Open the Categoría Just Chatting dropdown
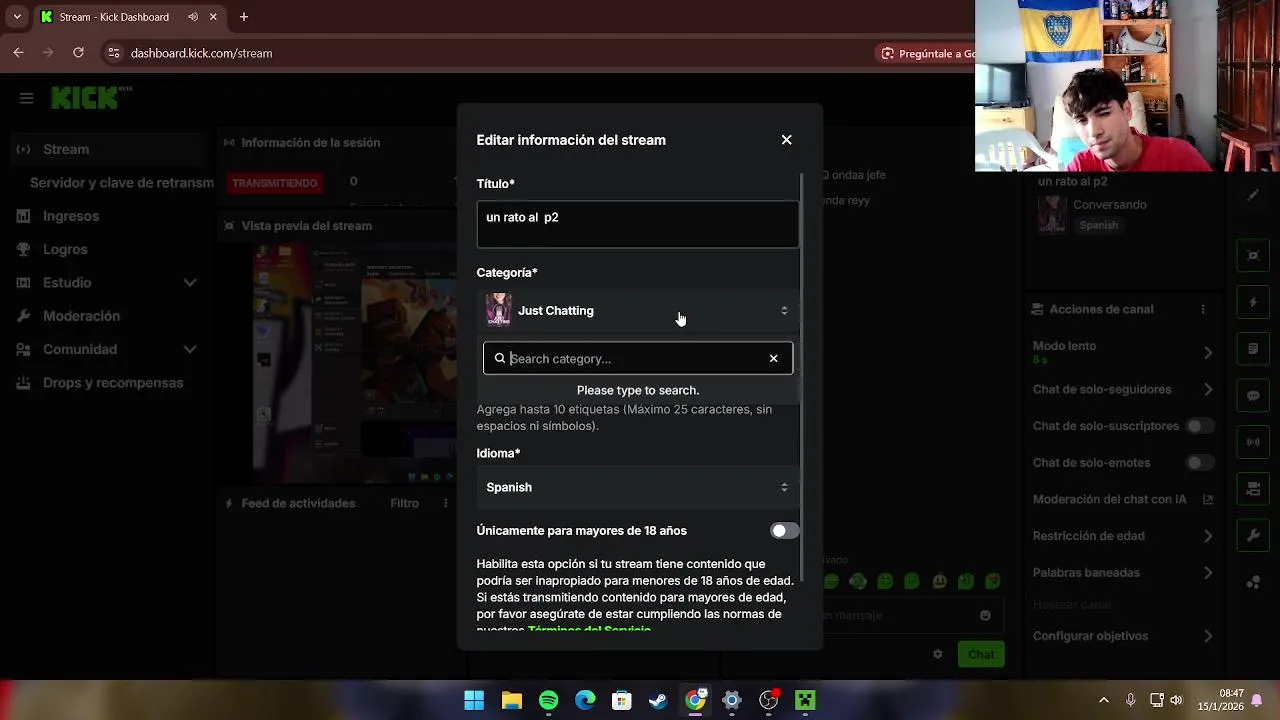Image resolution: width=1280 pixels, height=720 pixels. pyautogui.click(x=638, y=311)
